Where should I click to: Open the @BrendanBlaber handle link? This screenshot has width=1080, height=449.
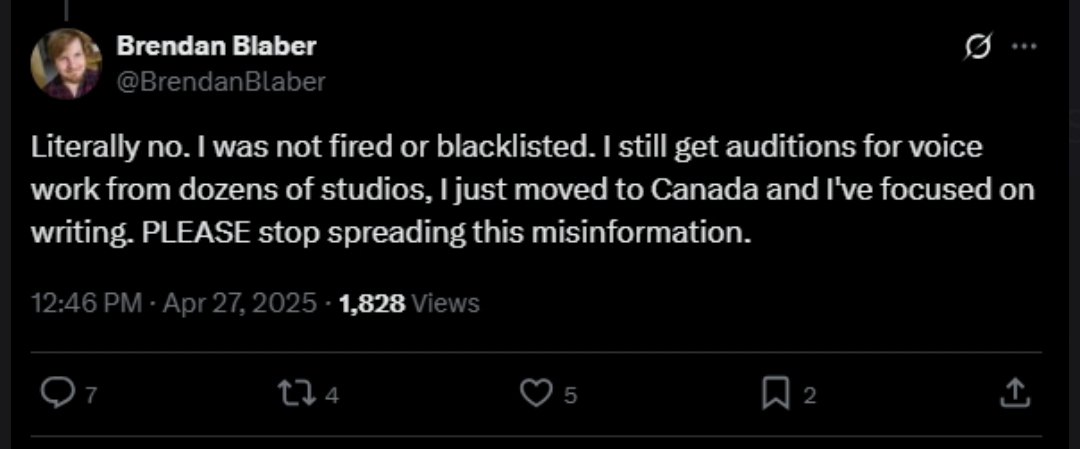[221, 82]
